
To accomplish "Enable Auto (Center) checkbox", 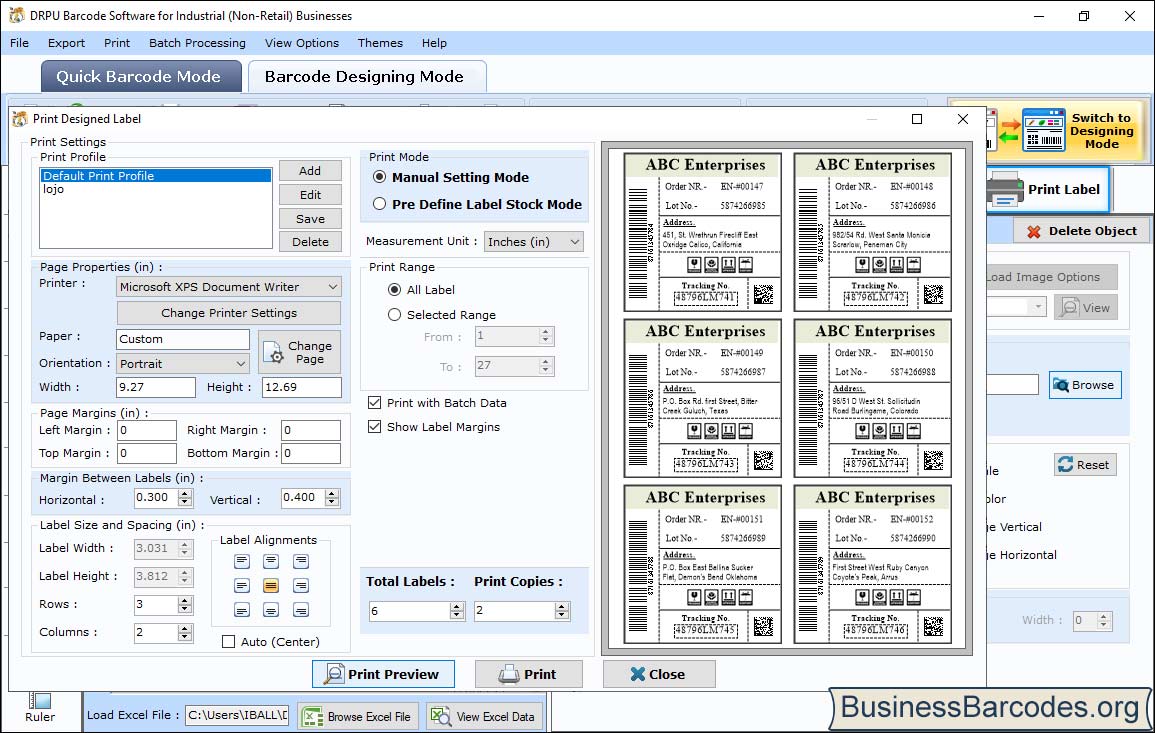I will click(x=228, y=642).
